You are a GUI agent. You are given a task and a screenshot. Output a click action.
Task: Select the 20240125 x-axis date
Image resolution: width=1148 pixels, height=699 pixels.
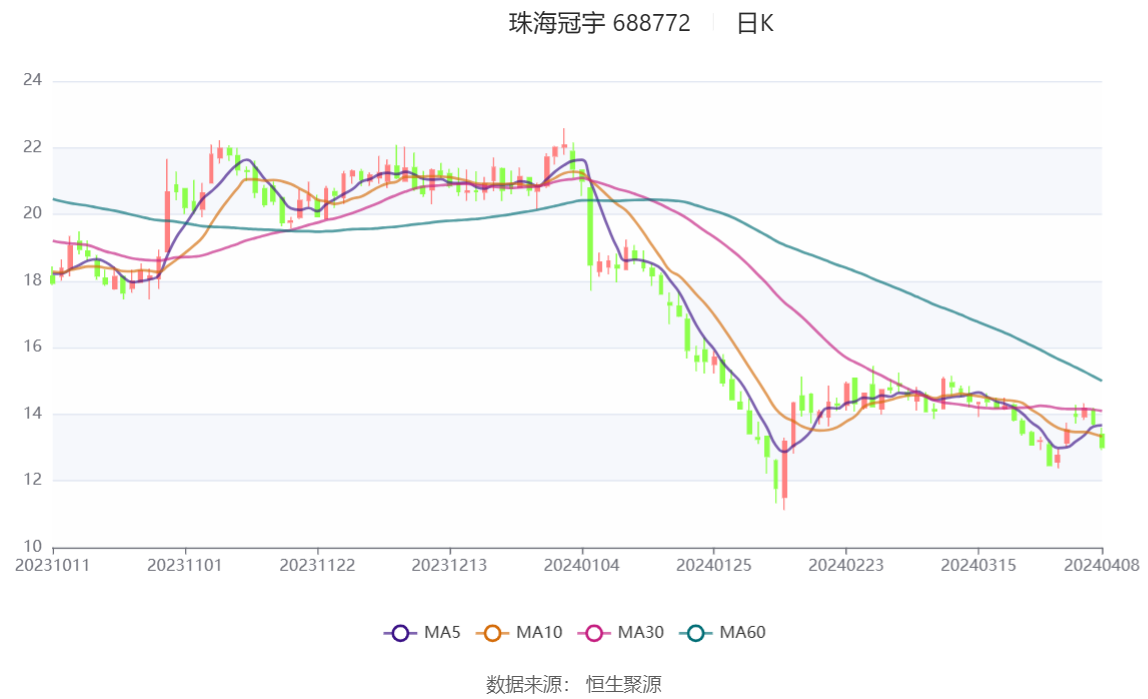[x=713, y=565]
